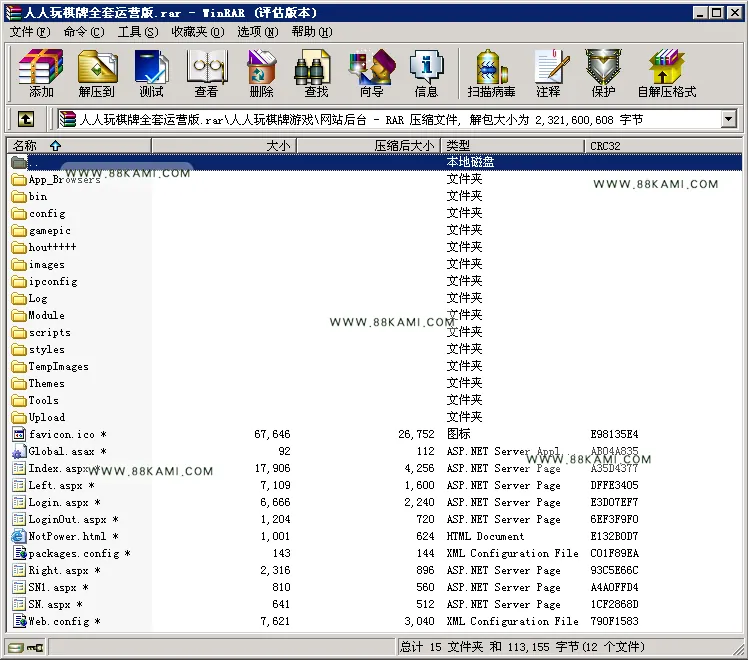The image size is (748, 660).
Task: Select the scripts folder row
Action: click(x=374, y=332)
